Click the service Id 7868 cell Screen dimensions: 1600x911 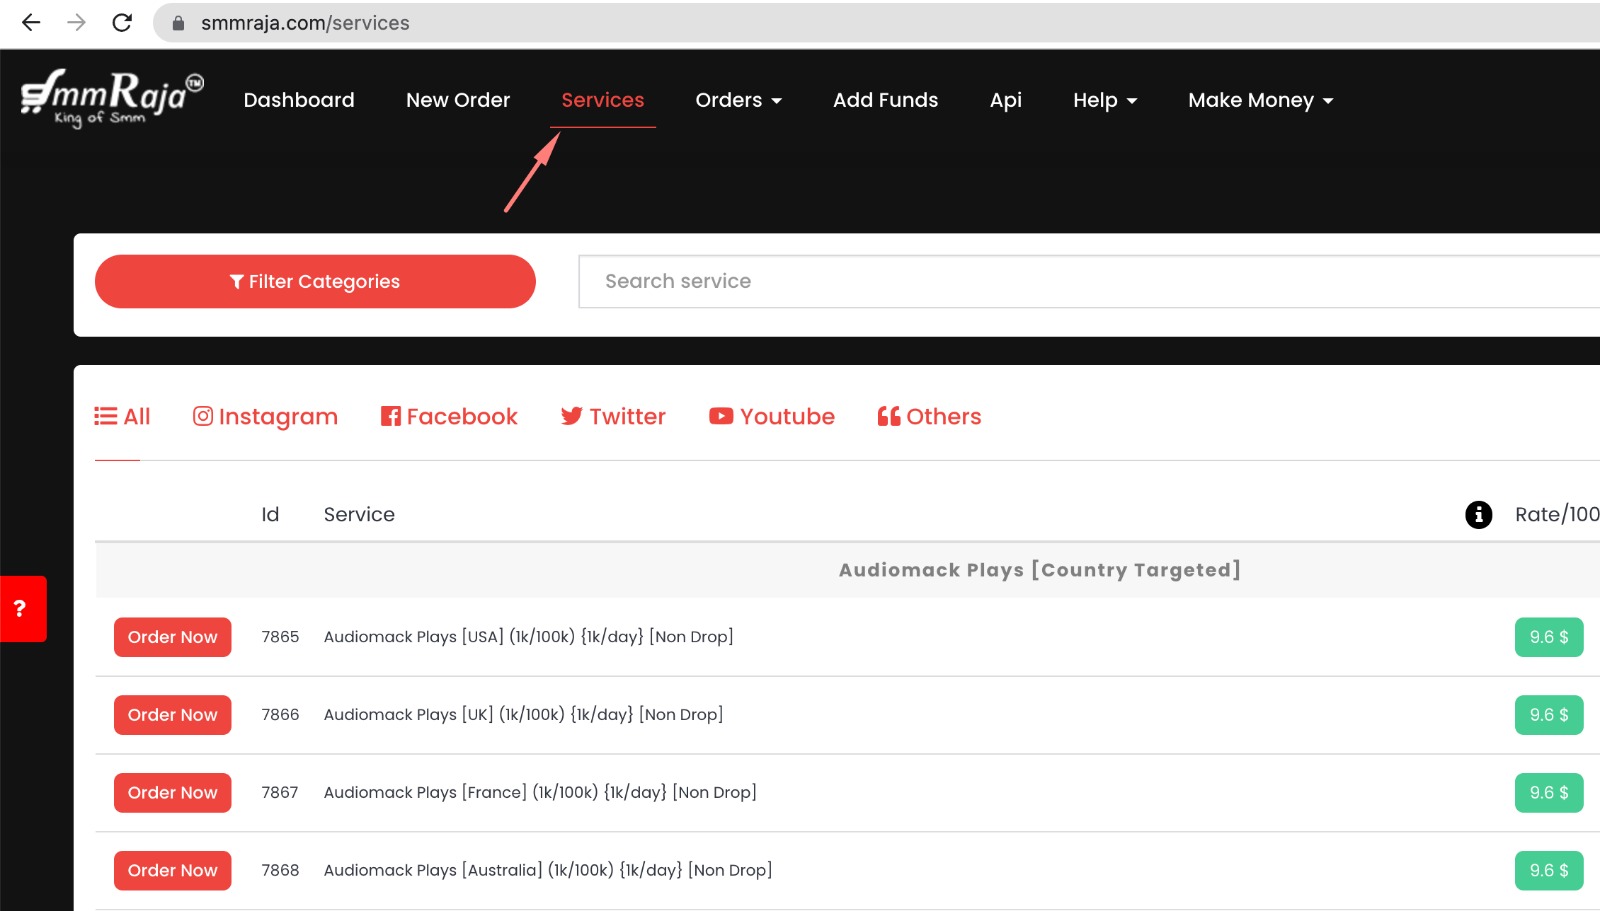(280, 871)
